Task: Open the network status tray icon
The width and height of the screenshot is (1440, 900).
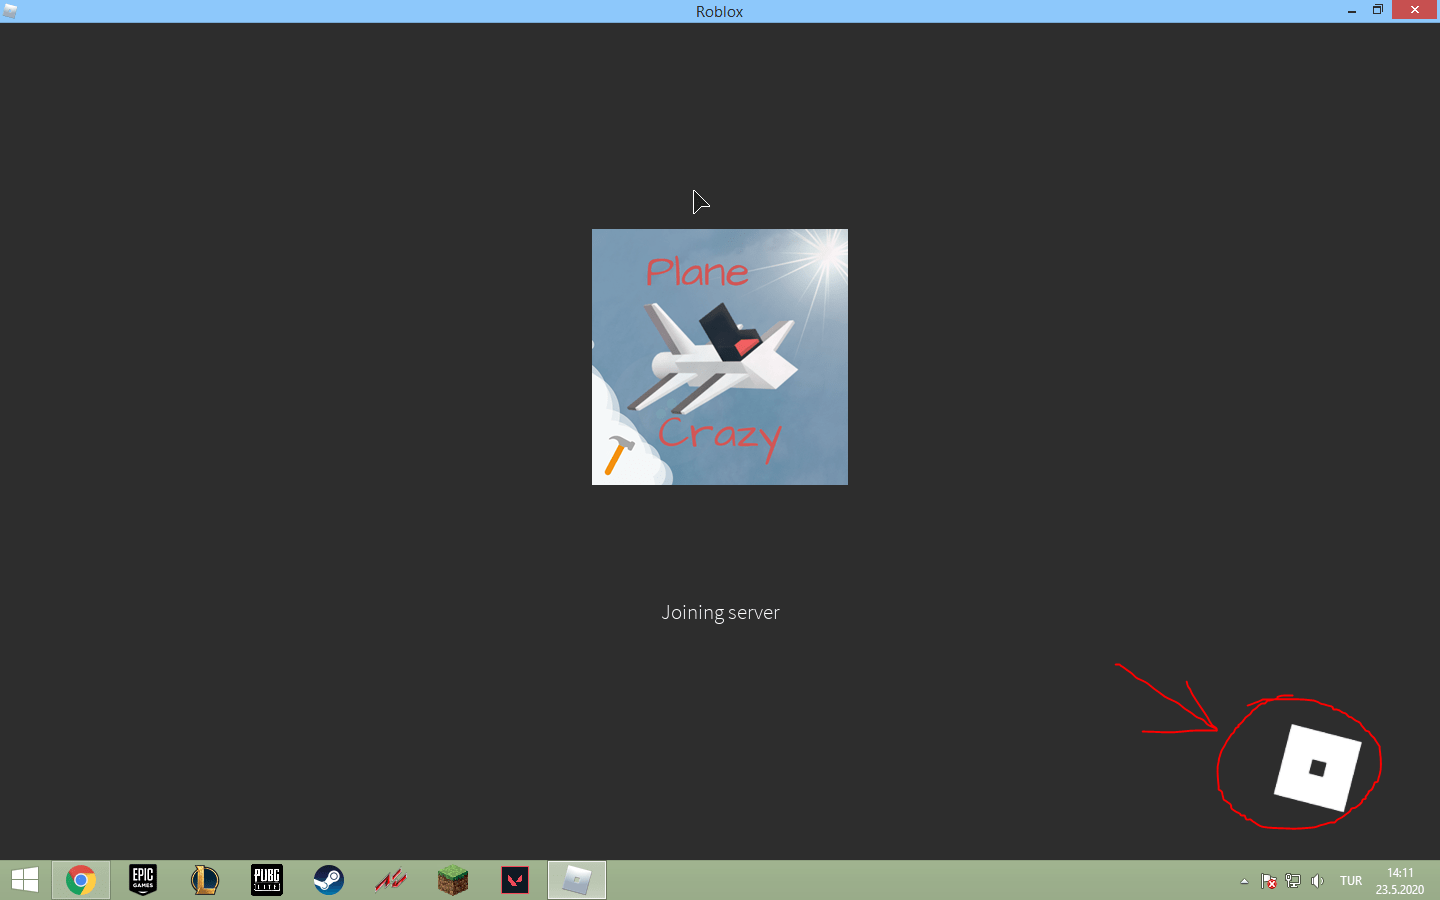Action: click(x=1293, y=881)
